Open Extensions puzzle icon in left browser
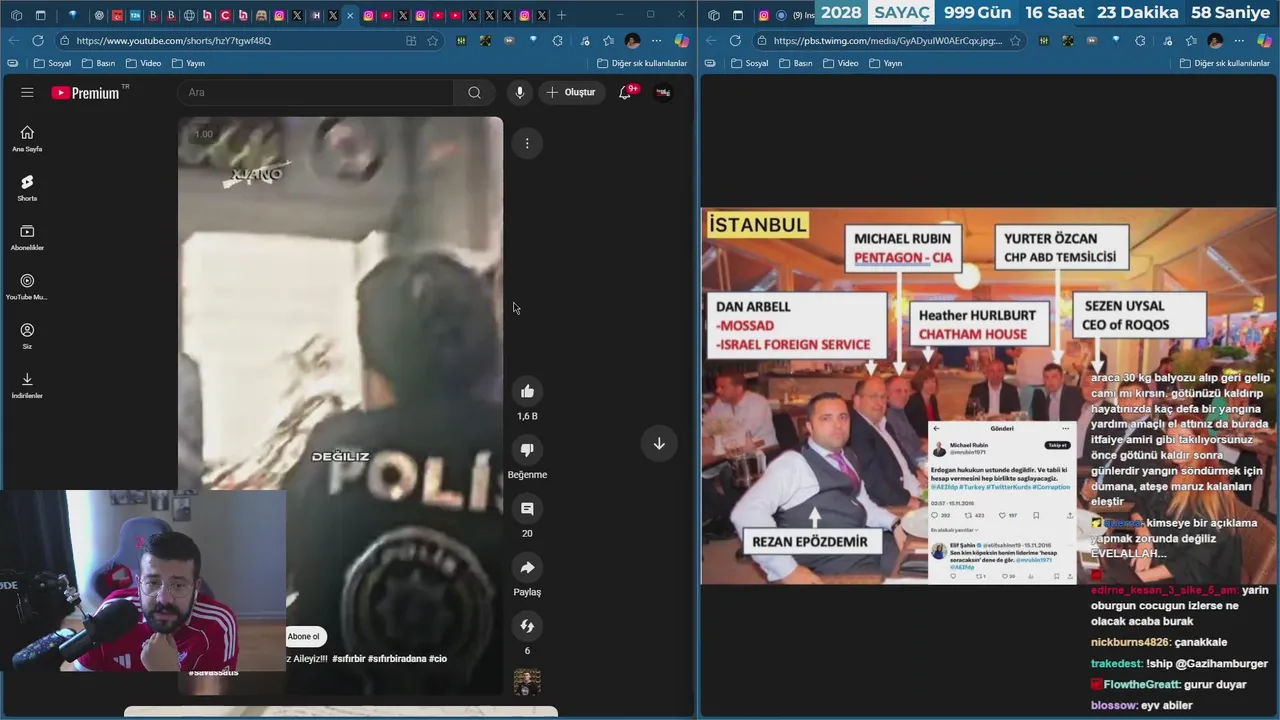Image resolution: width=1280 pixels, height=720 pixels. pos(558,41)
